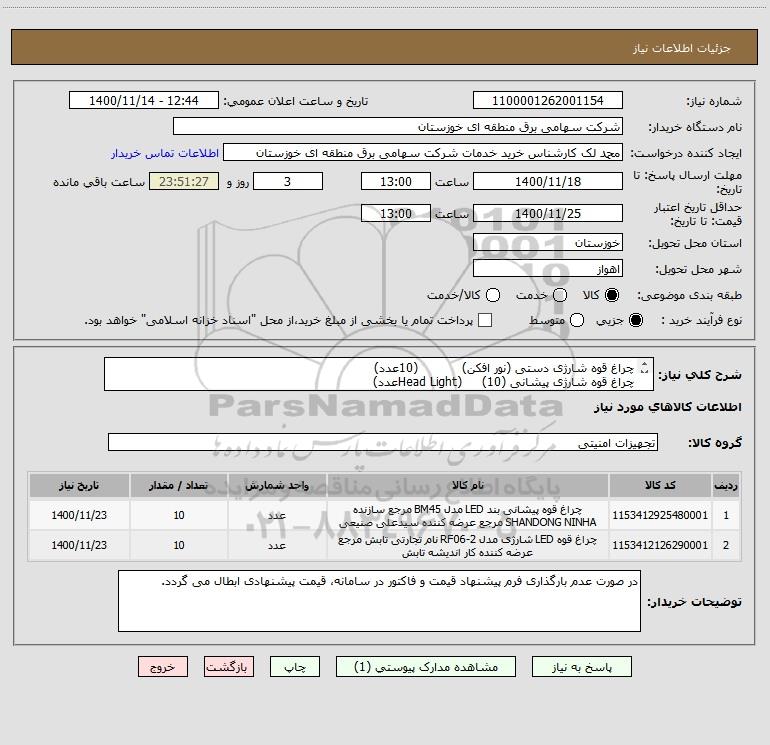Viewport: 770px width, 745px height.
Task: Click the کد کالا column header
Action: 660,485
